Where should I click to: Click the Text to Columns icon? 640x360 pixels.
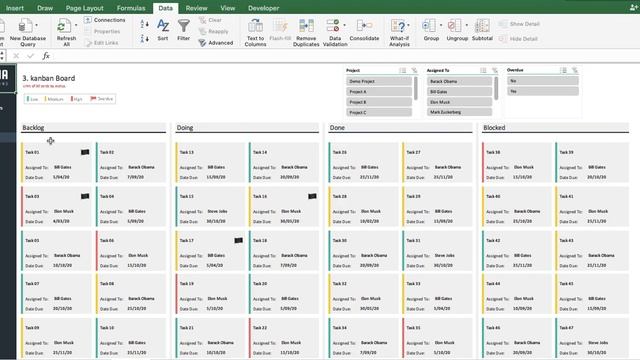(x=256, y=26)
